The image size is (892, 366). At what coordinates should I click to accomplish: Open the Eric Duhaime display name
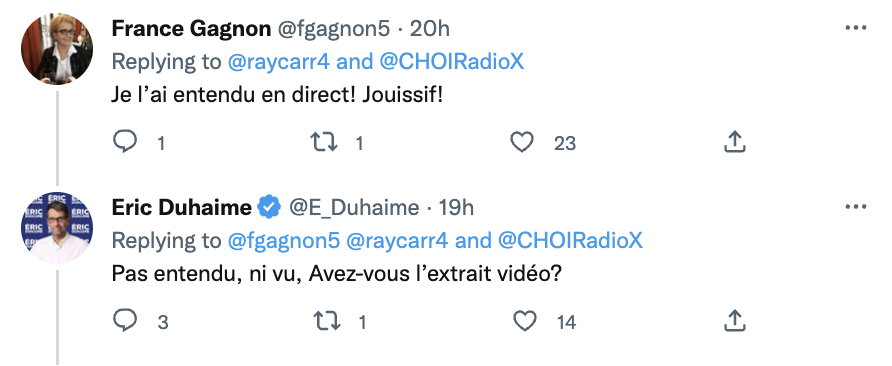pos(181,208)
